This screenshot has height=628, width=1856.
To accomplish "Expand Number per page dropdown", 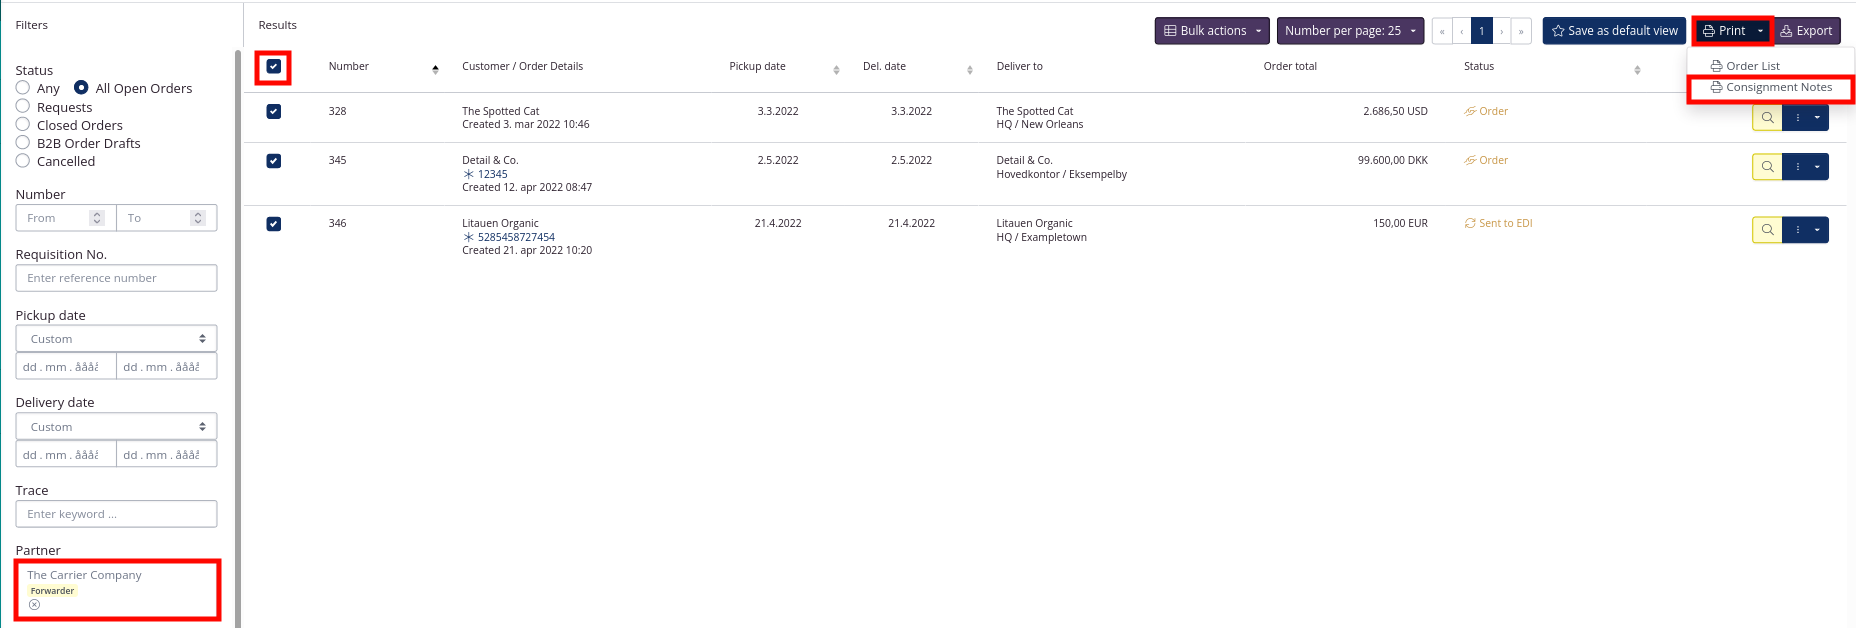I will tap(1350, 31).
